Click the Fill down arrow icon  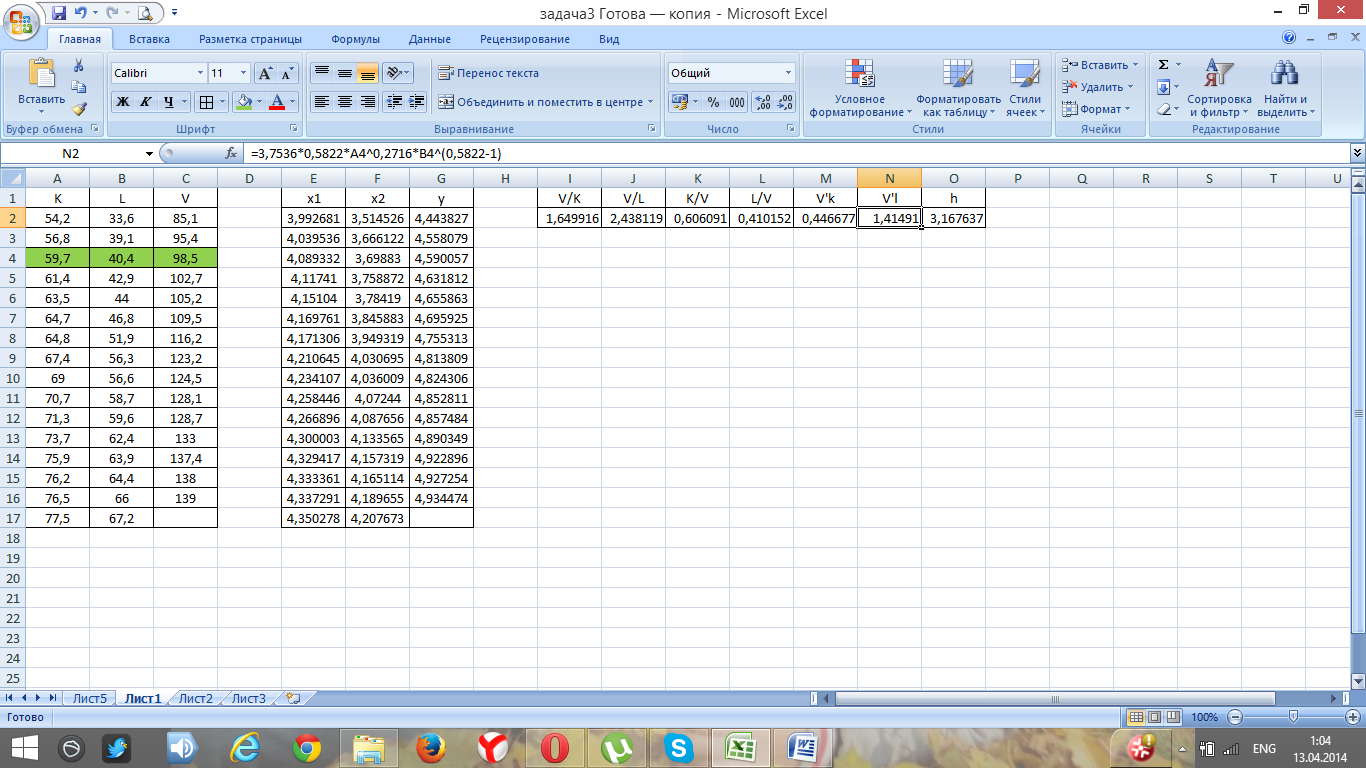pyautogui.click(x=1163, y=87)
